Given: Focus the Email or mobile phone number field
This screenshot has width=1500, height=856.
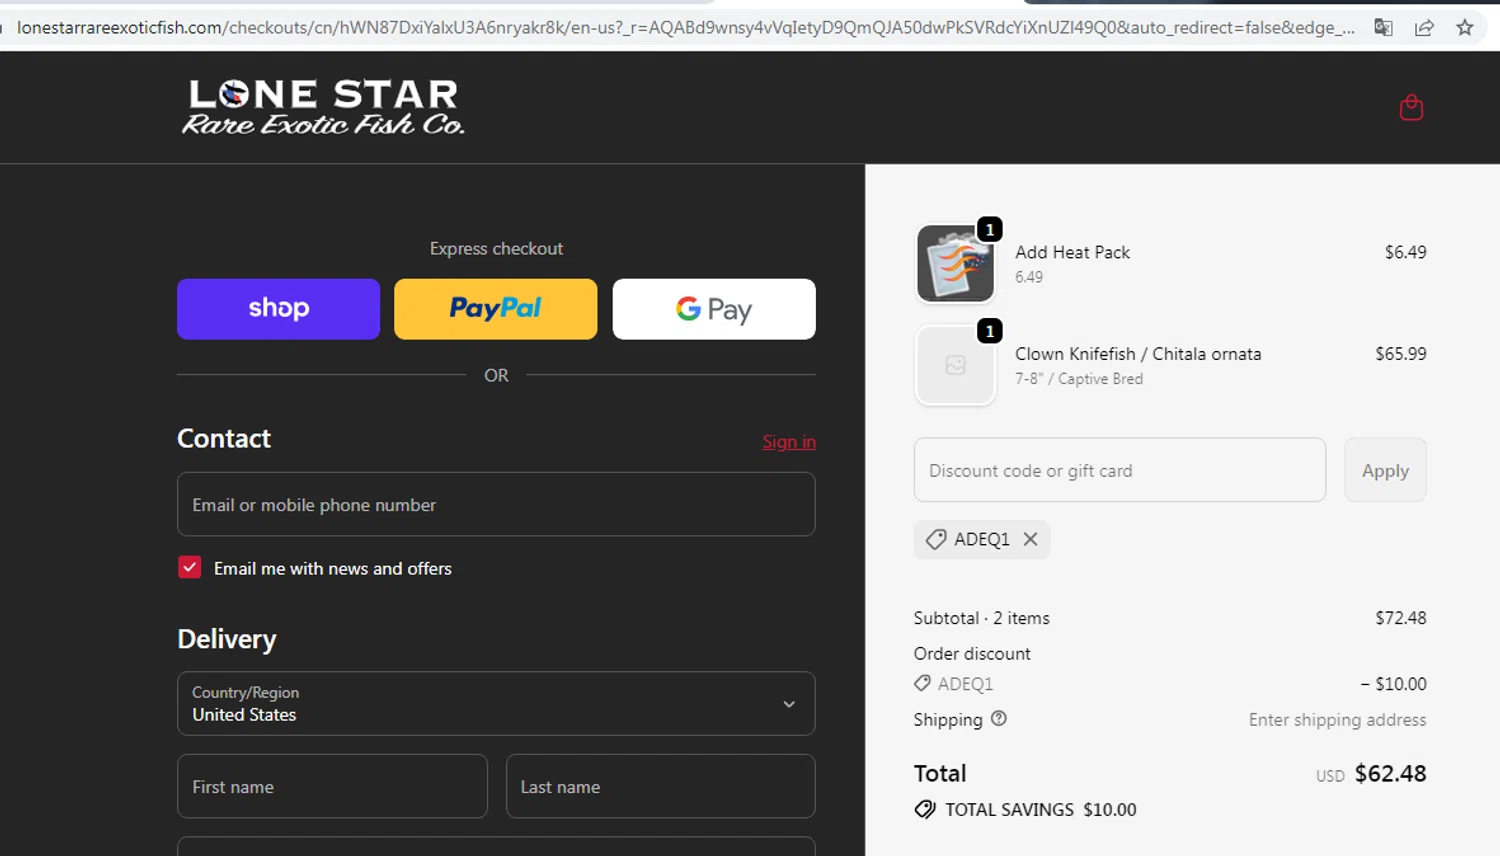Looking at the screenshot, I should tap(496, 504).
